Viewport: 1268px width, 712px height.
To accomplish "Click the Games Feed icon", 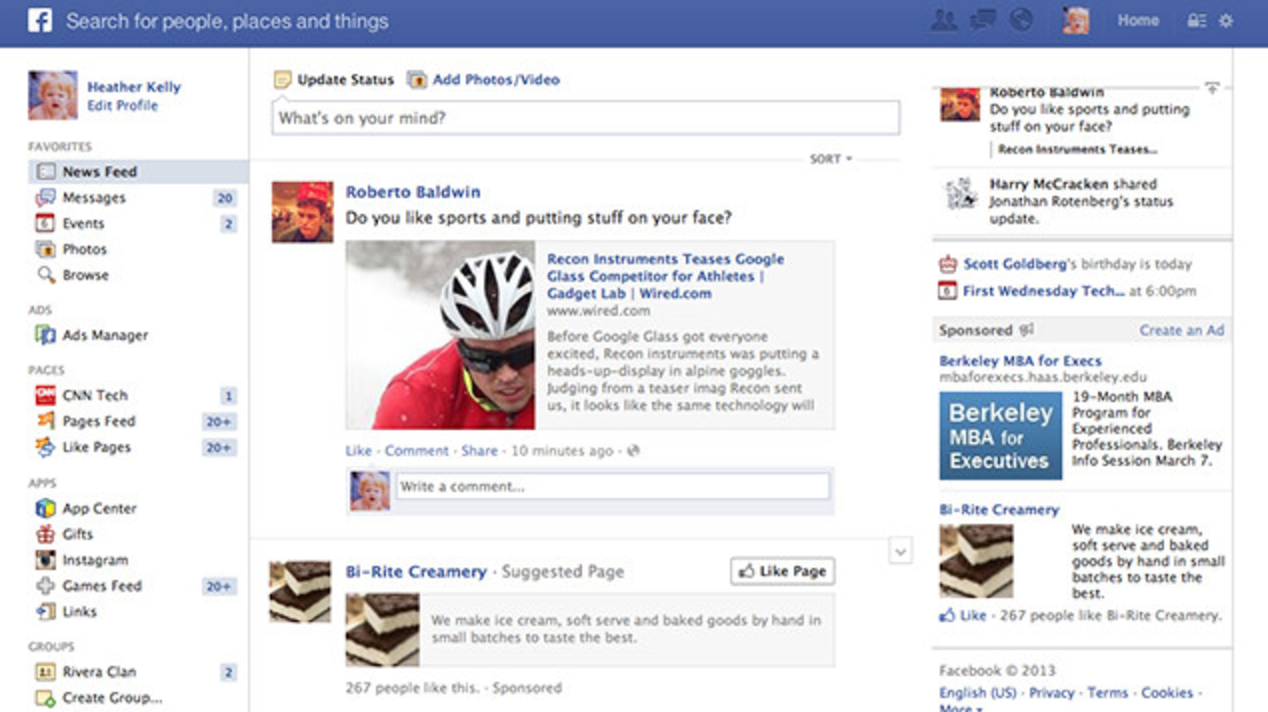I will point(46,586).
